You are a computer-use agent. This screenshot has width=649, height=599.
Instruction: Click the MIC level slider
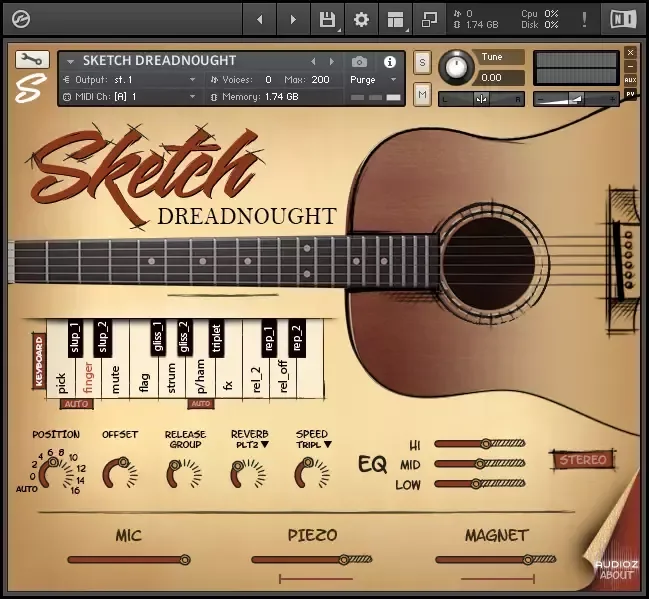129,560
